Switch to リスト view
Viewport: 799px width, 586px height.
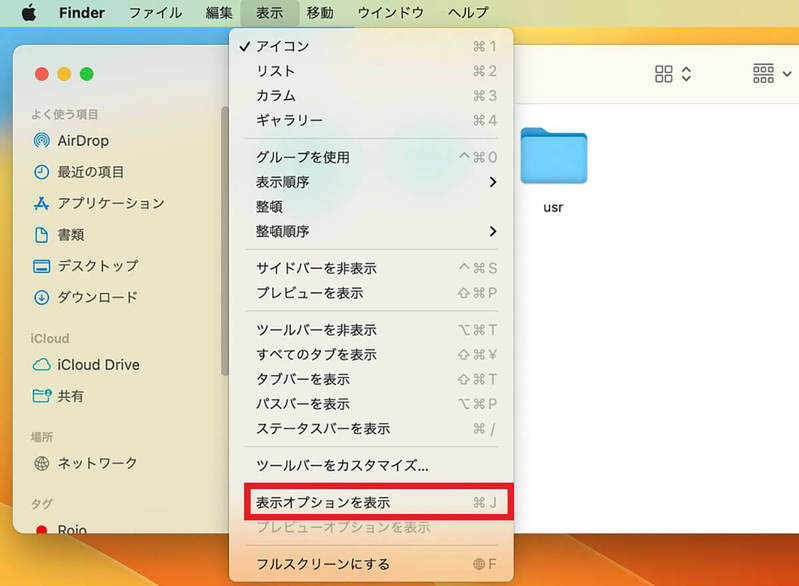tap(371, 71)
